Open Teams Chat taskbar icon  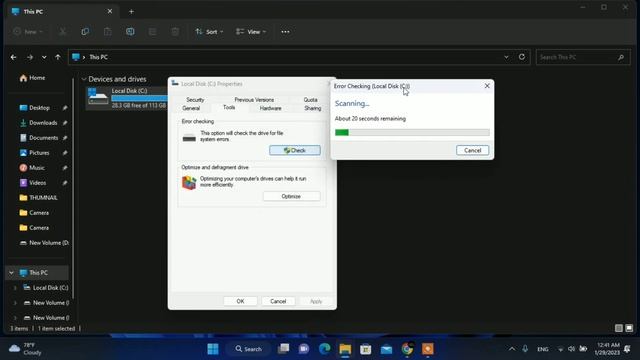coord(304,349)
